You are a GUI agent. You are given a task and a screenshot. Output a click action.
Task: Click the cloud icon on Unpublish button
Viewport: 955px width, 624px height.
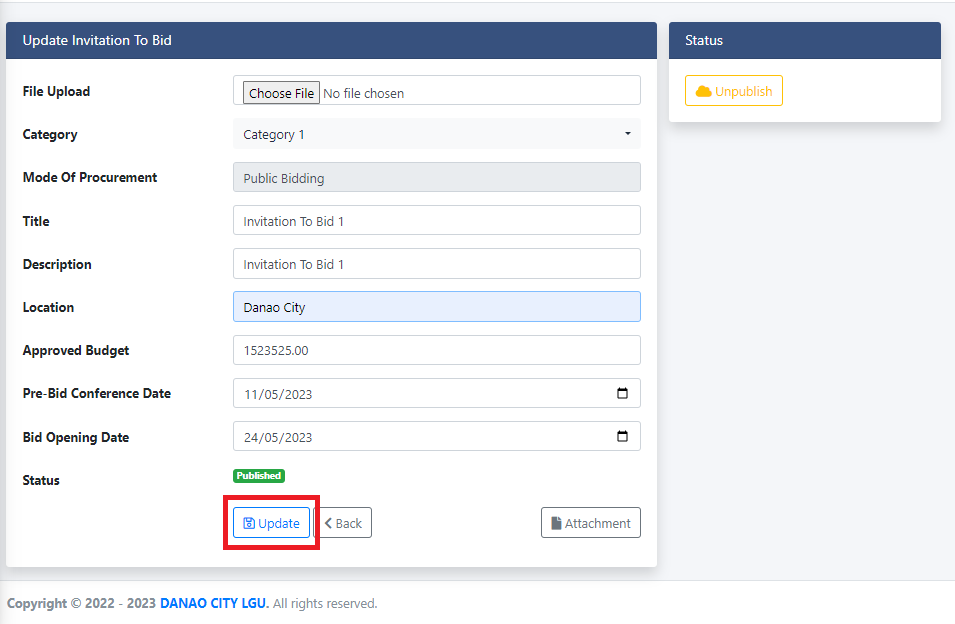(x=703, y=91)
